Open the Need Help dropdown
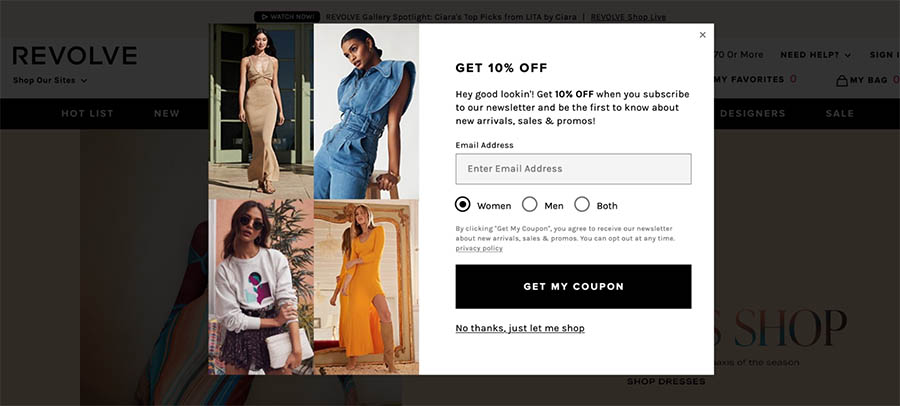 point(816,55)
